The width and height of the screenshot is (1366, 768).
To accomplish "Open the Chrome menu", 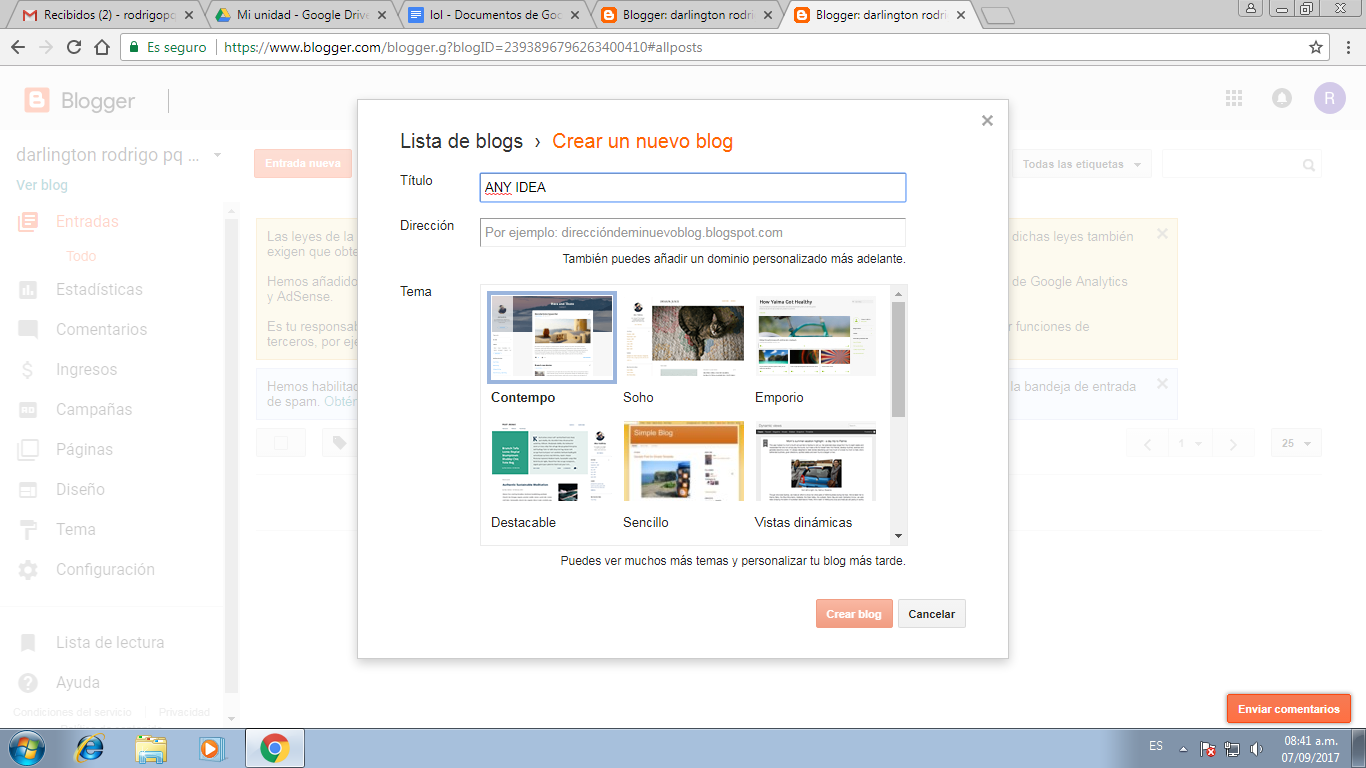I will pyautogui.click(x=1349, y=47).
